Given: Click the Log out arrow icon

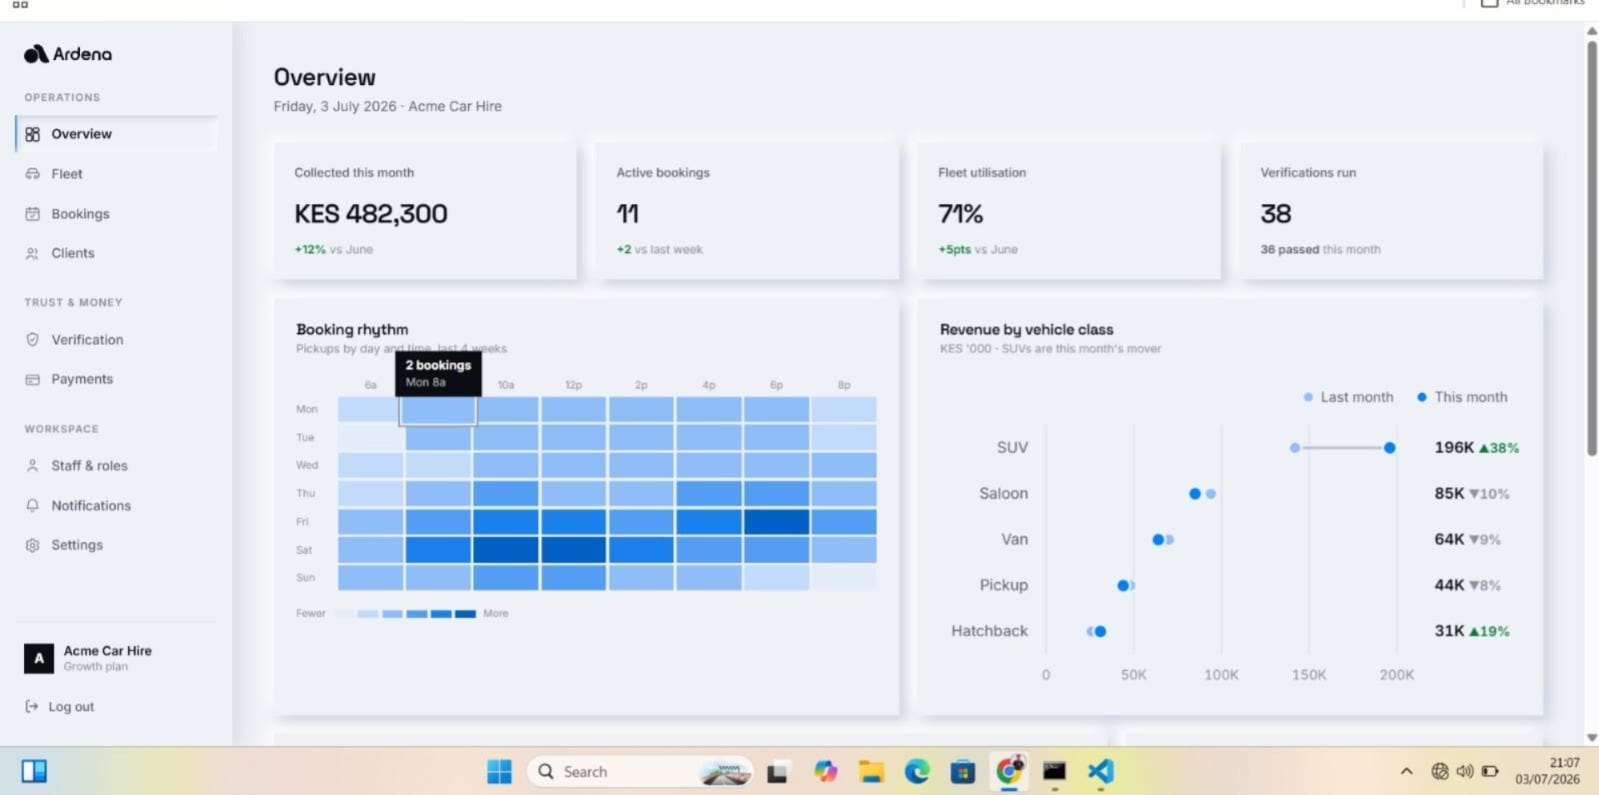Looking at the screenshot, I should [32, 707].
